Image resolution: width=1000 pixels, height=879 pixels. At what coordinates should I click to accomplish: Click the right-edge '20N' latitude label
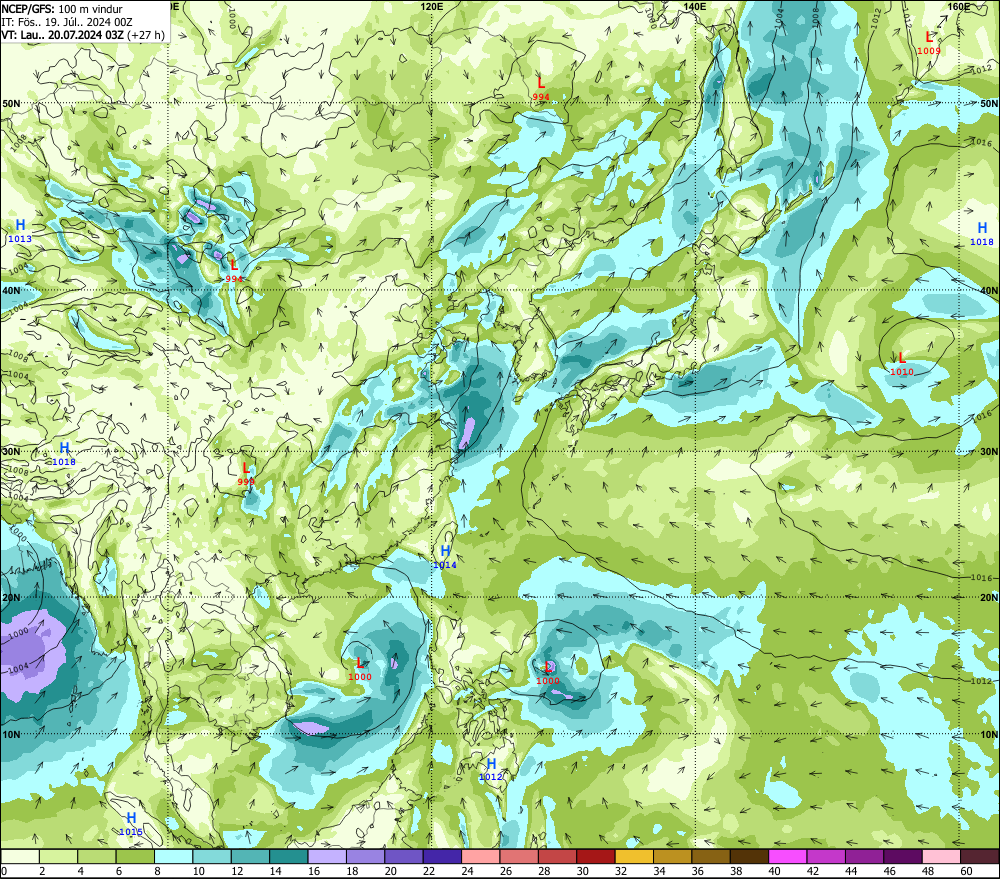[x=989, y=598]
